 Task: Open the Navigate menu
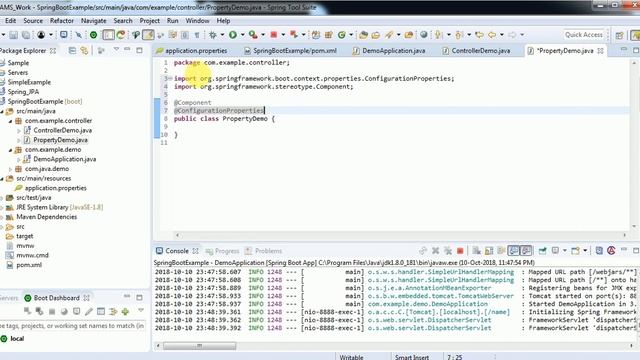click(93, 21)
